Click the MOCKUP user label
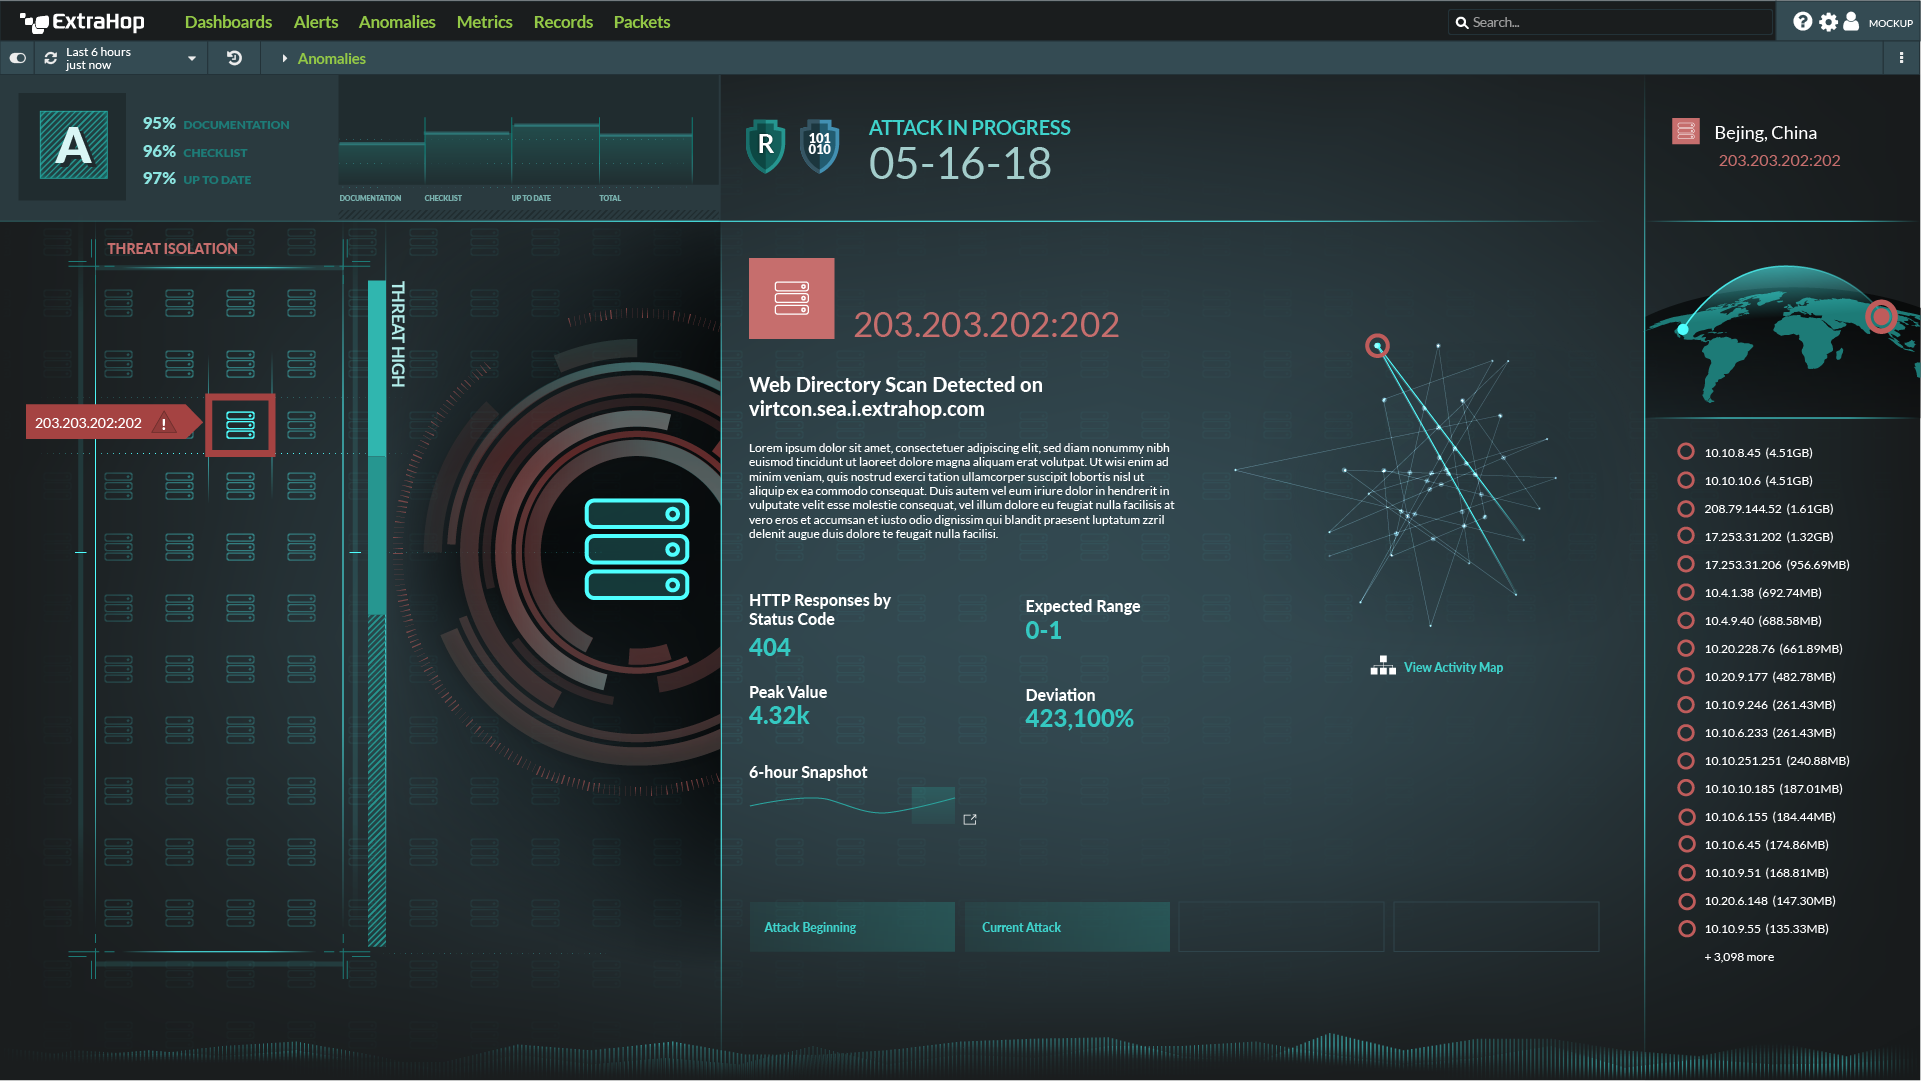 [1890, 23]
